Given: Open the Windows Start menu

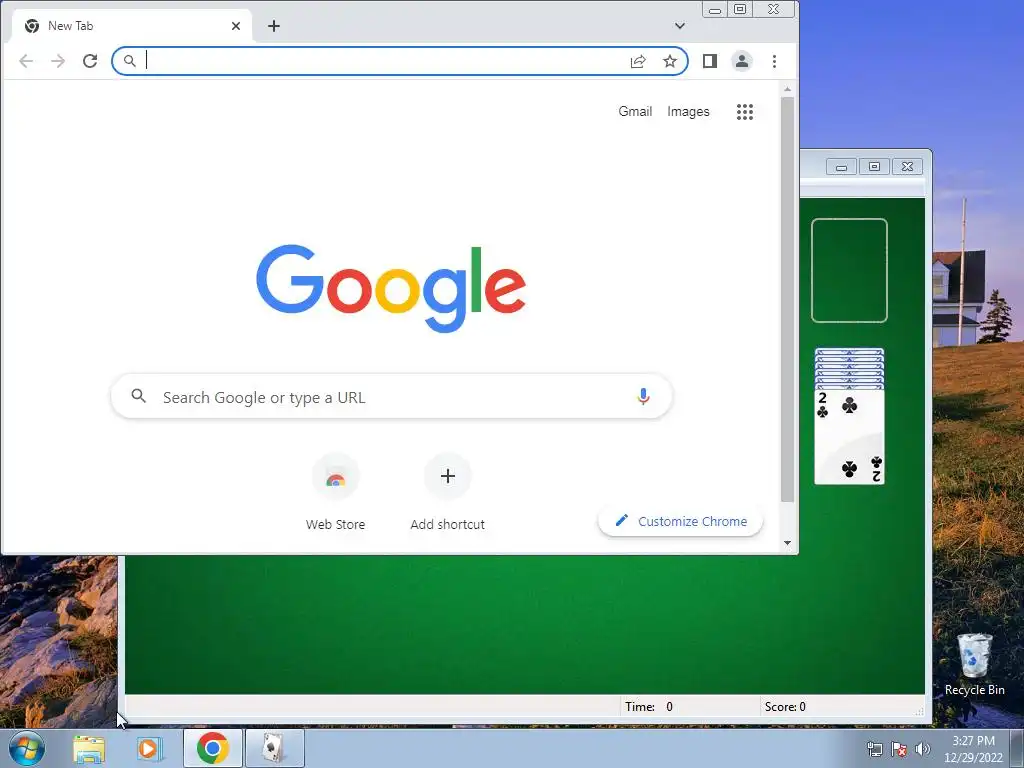Looking at the screenshot, I should pos(25,748).
